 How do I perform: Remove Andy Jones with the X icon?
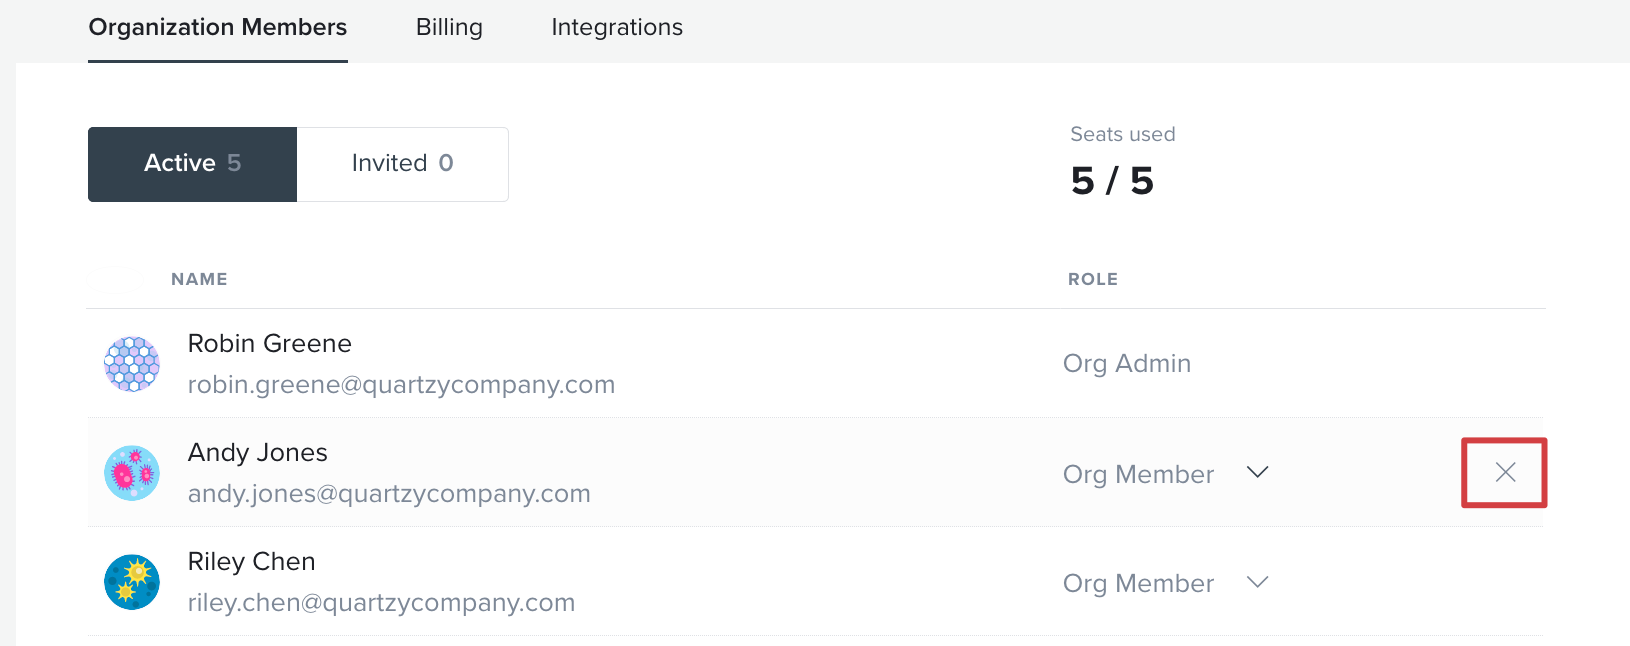(x=1505, y=472)
